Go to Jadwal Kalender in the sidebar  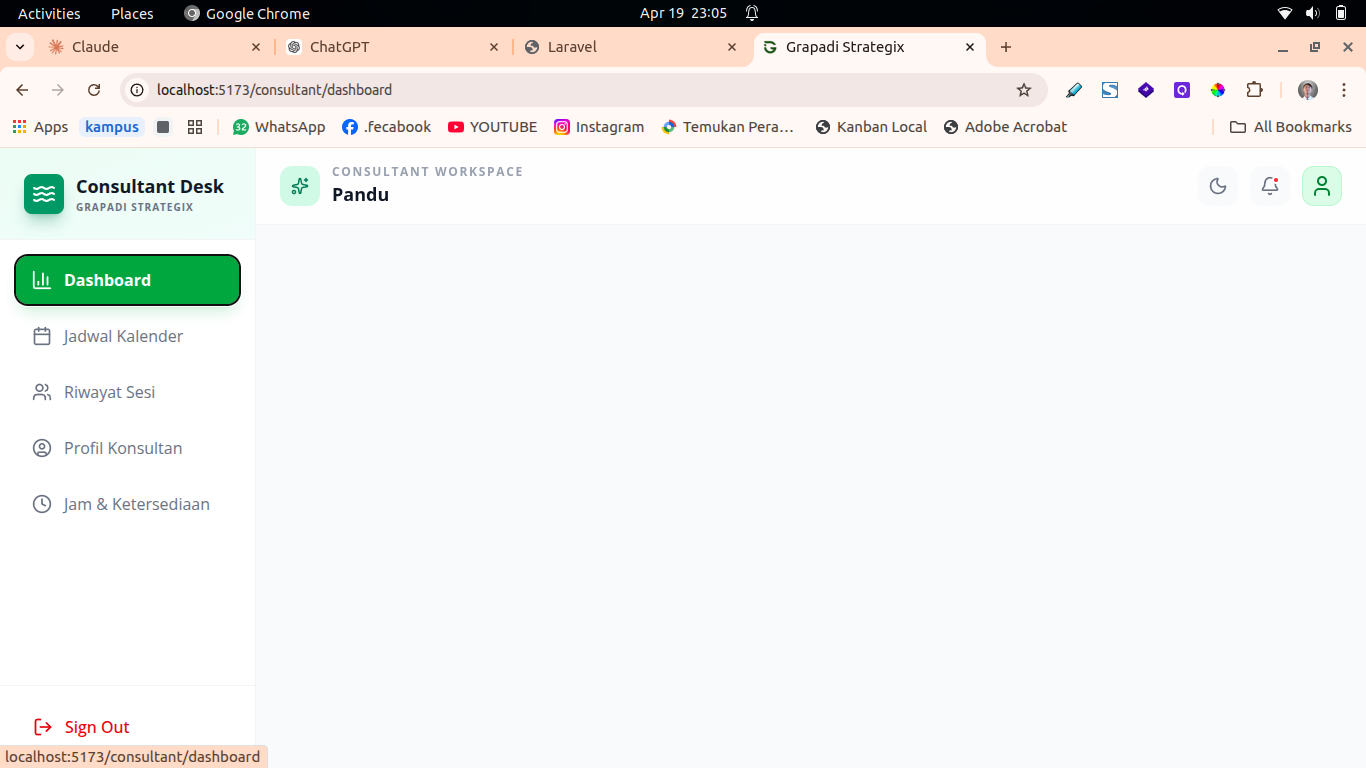(x=123, y=336)
